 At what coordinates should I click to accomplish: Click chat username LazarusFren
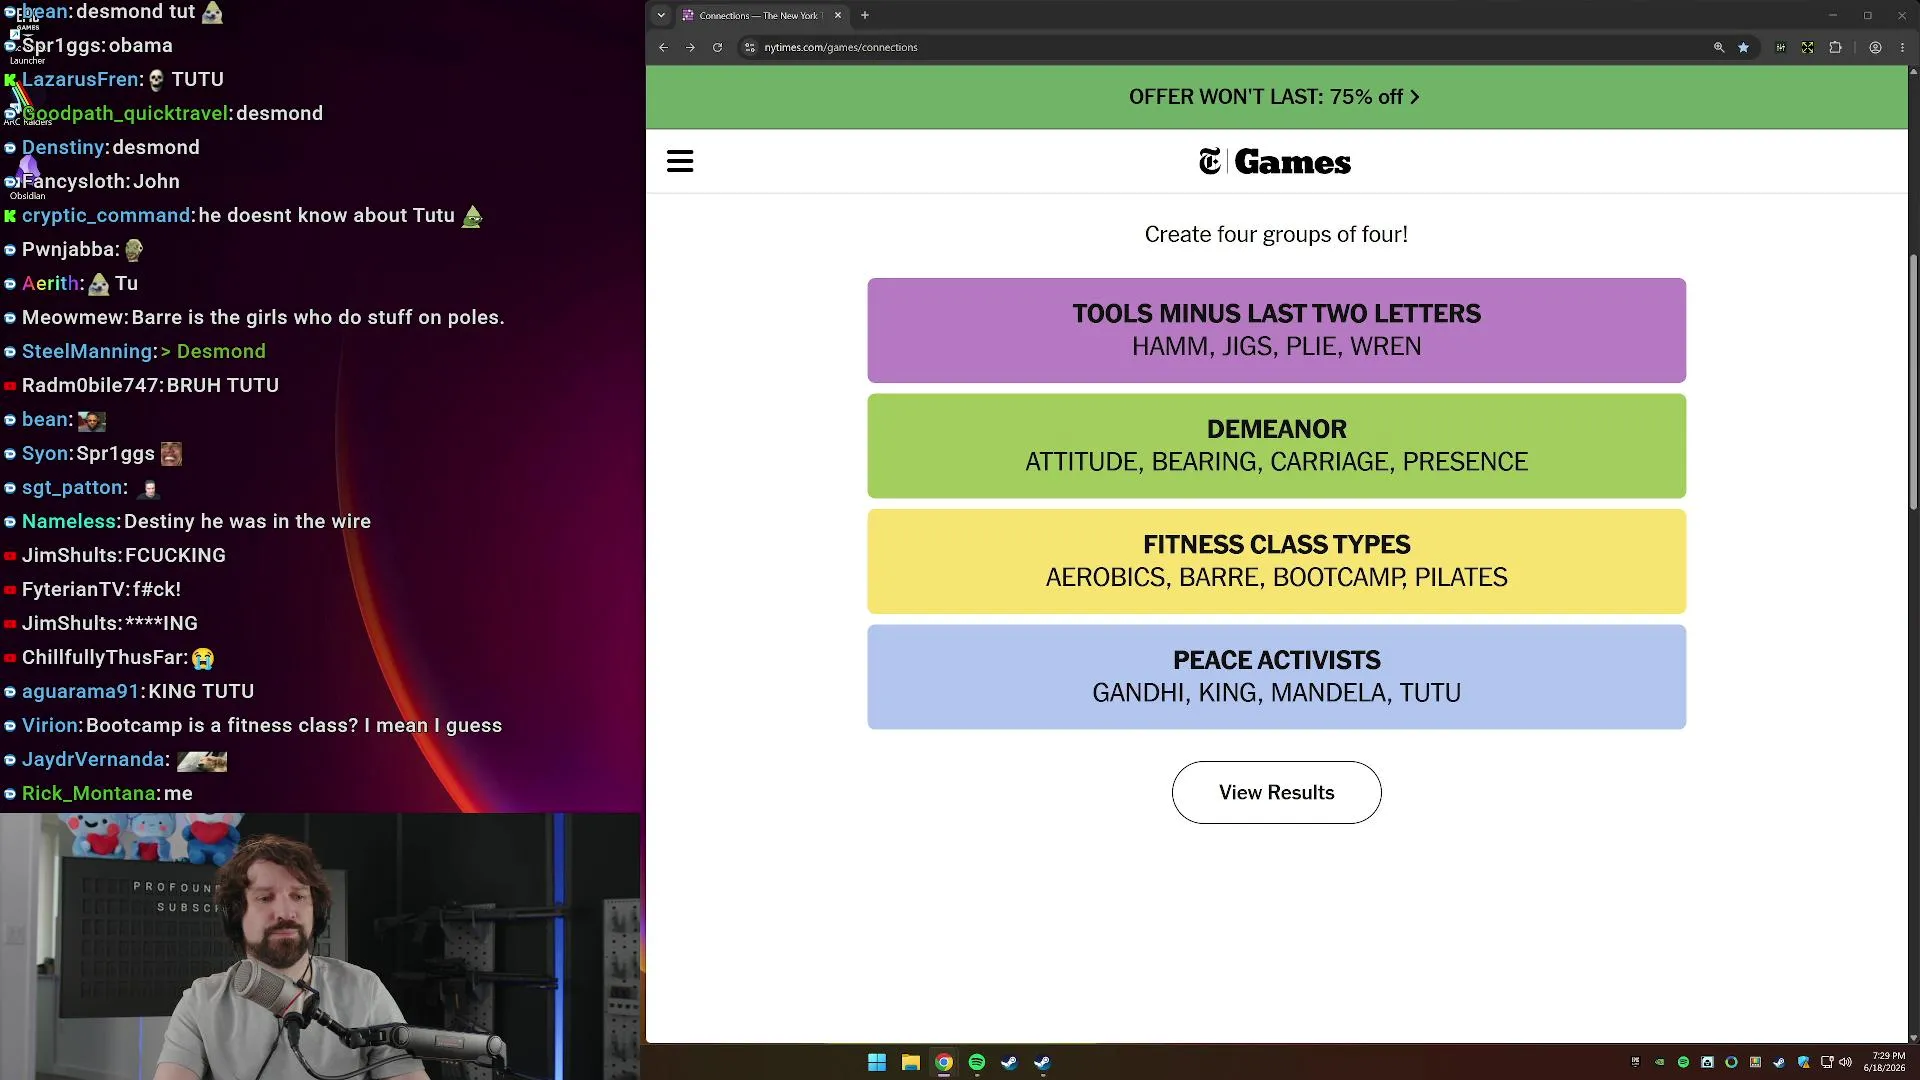[80, 79]
